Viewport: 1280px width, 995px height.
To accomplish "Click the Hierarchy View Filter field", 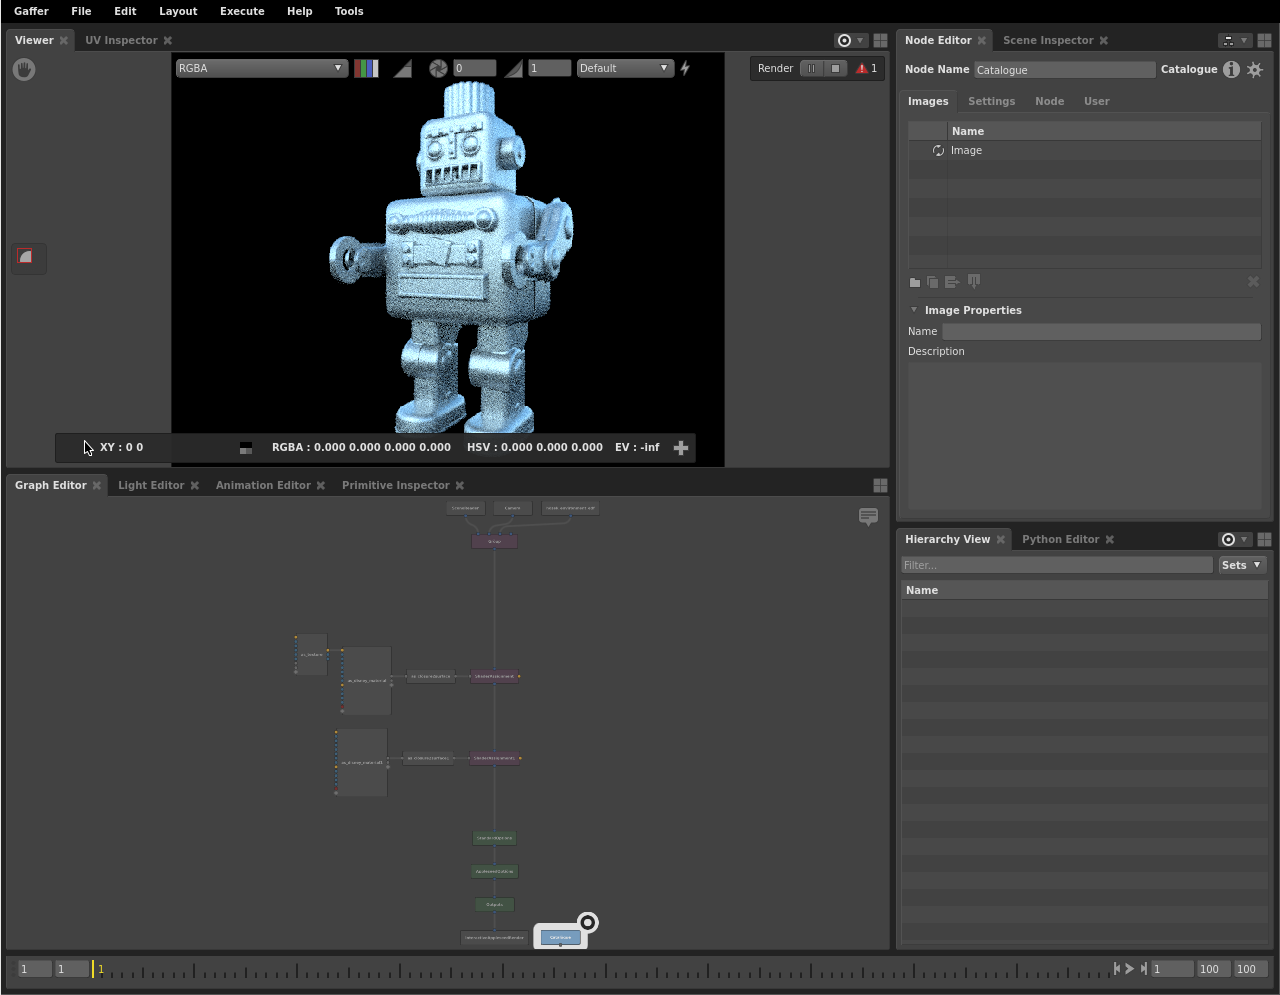I will click(x=1057, y=565).
